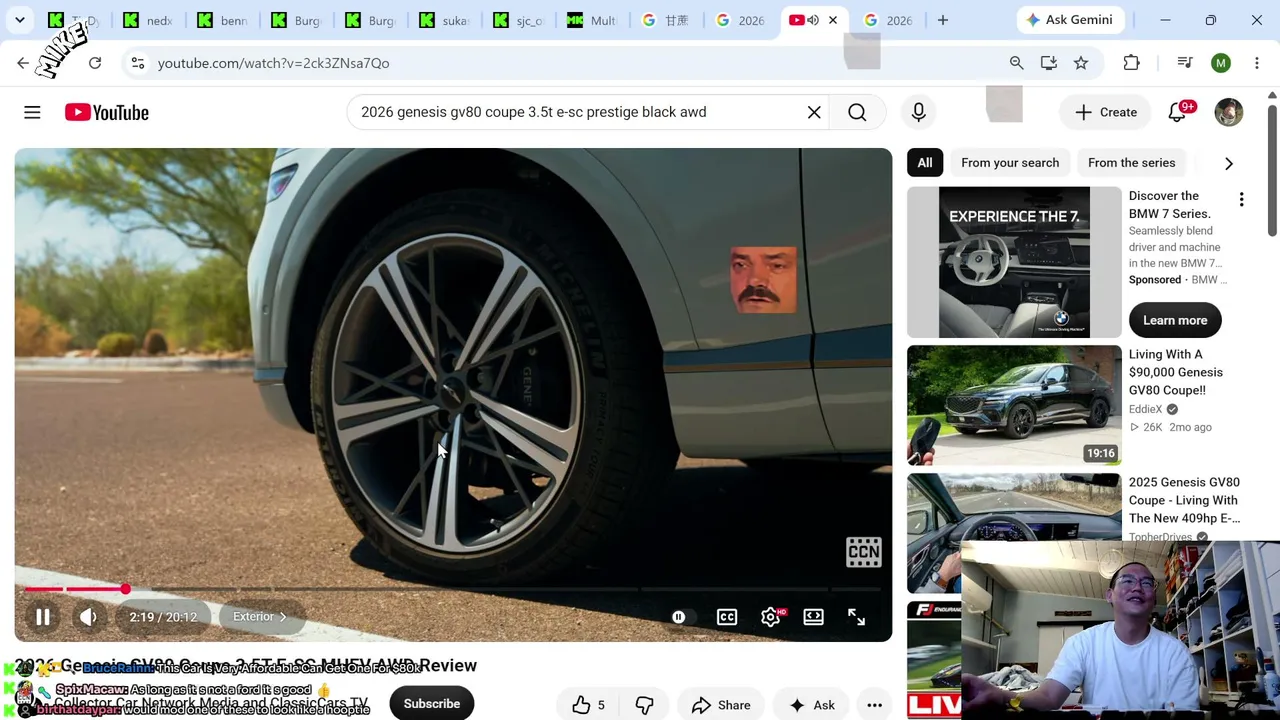Image resolution: width=1280 pixels, height=720 pixels.
Task: Switch to the benn tab
Action: click(222, 20)
